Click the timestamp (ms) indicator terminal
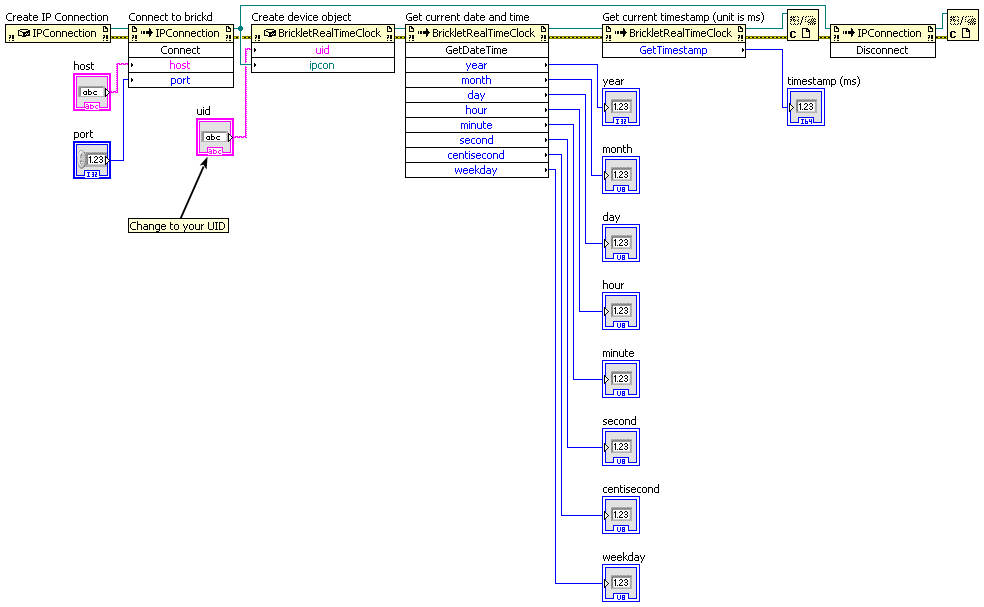The image size is (984, 607). [806, 107]
